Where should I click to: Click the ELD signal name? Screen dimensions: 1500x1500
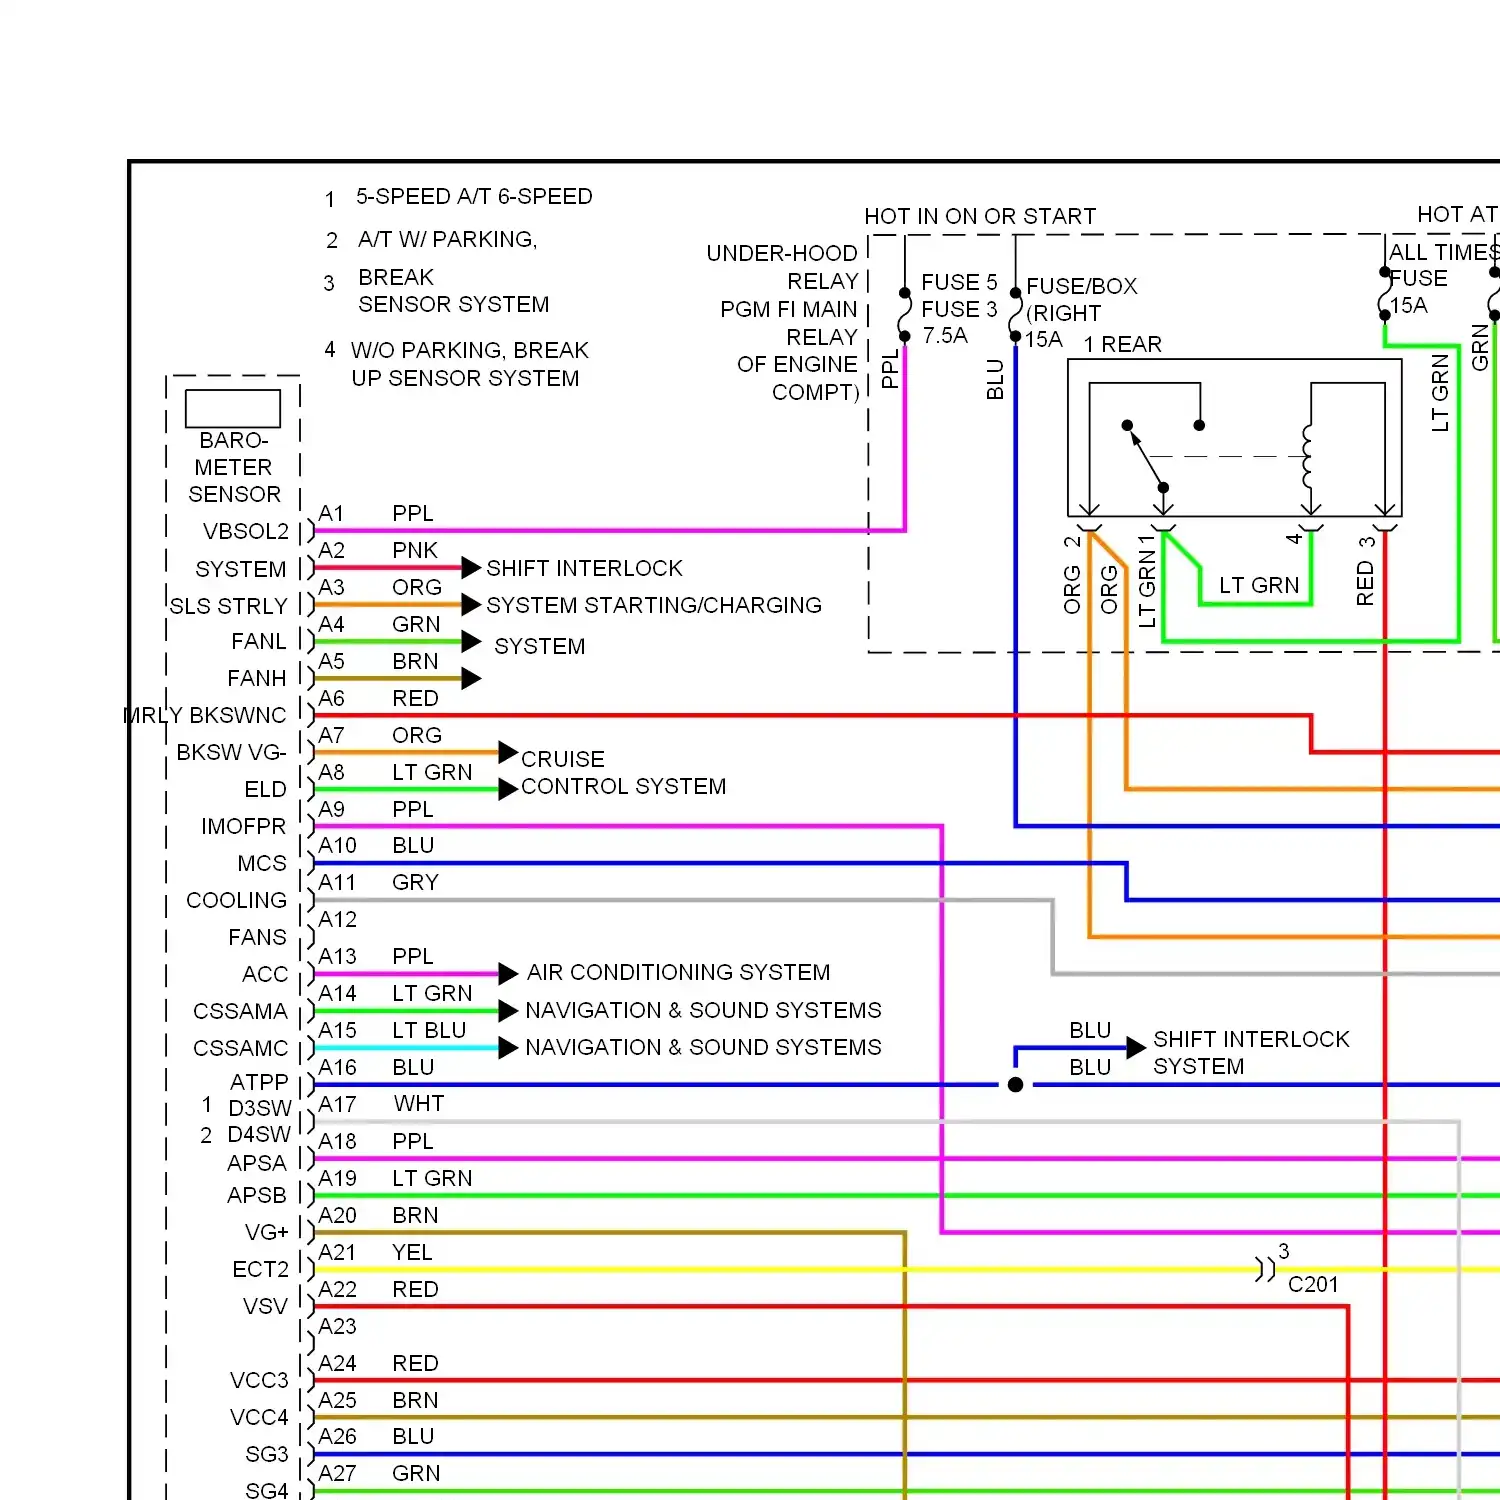(266, 790)
